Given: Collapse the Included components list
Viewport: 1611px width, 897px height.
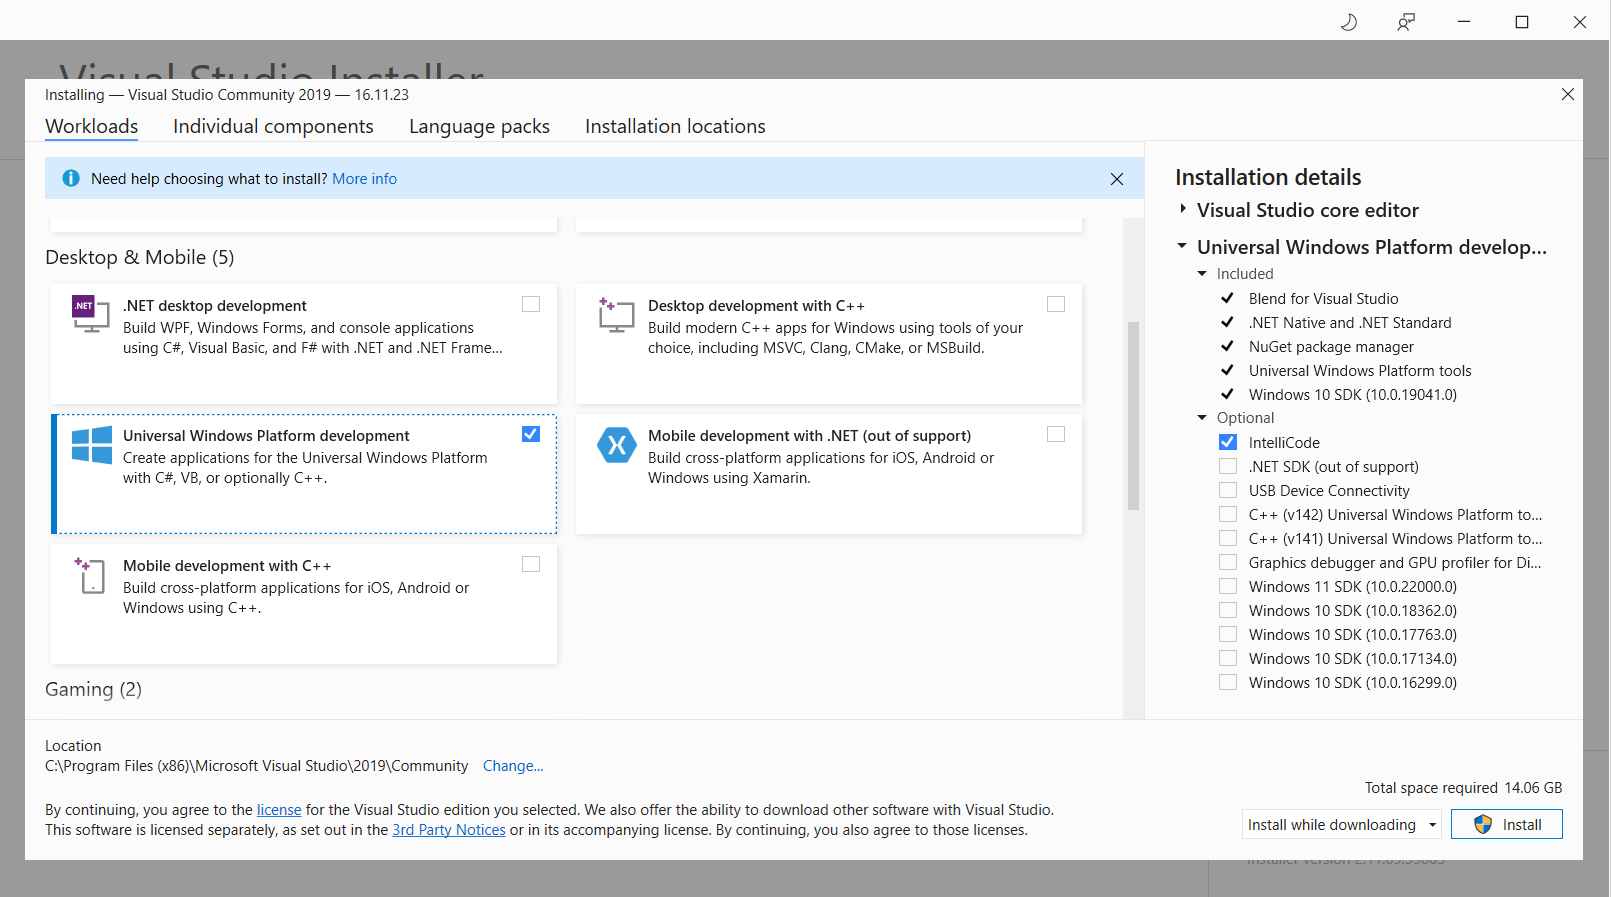Looking at the screenshot, I should coord(1202,274).
